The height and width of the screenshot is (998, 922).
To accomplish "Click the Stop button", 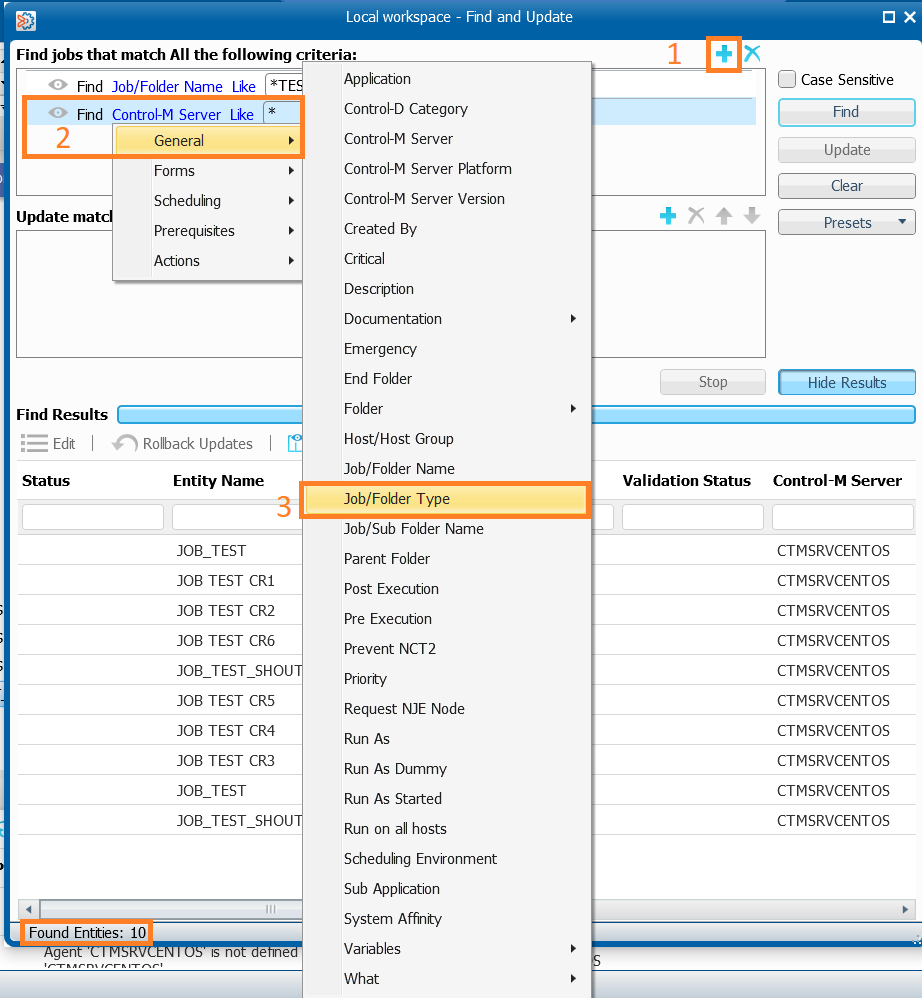I will (x=713, y=382).
